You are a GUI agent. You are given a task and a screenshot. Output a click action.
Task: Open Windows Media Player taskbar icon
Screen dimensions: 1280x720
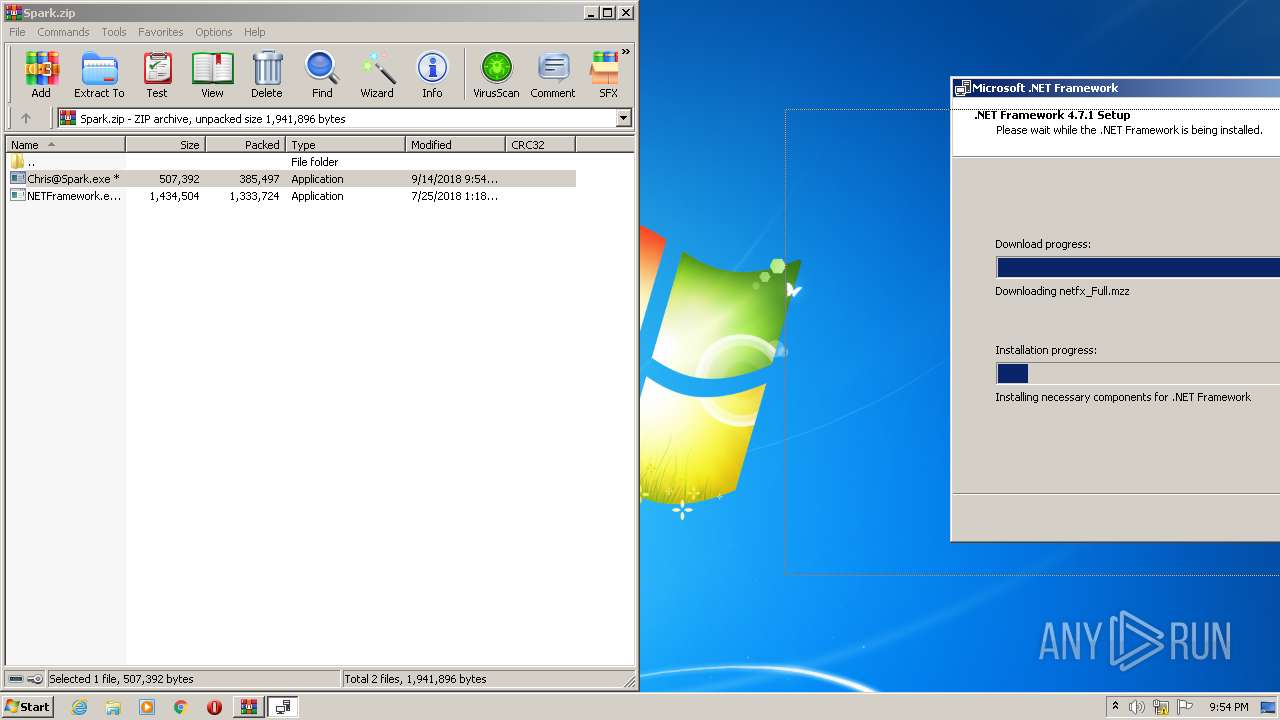147,707
